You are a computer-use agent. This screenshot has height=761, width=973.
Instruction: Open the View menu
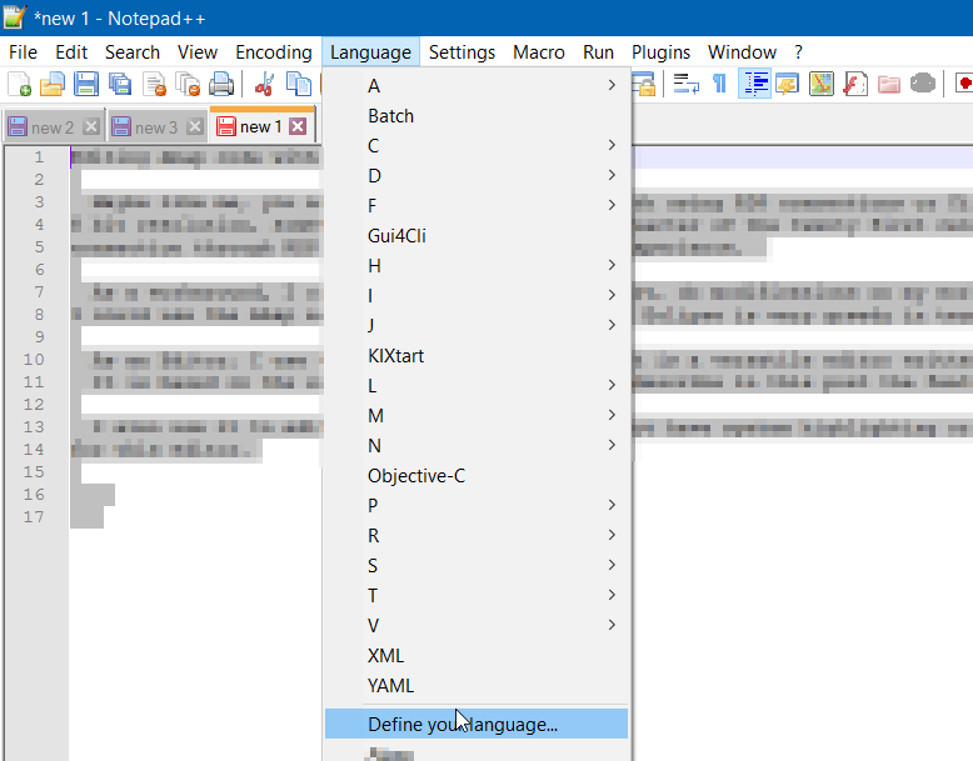197,52
